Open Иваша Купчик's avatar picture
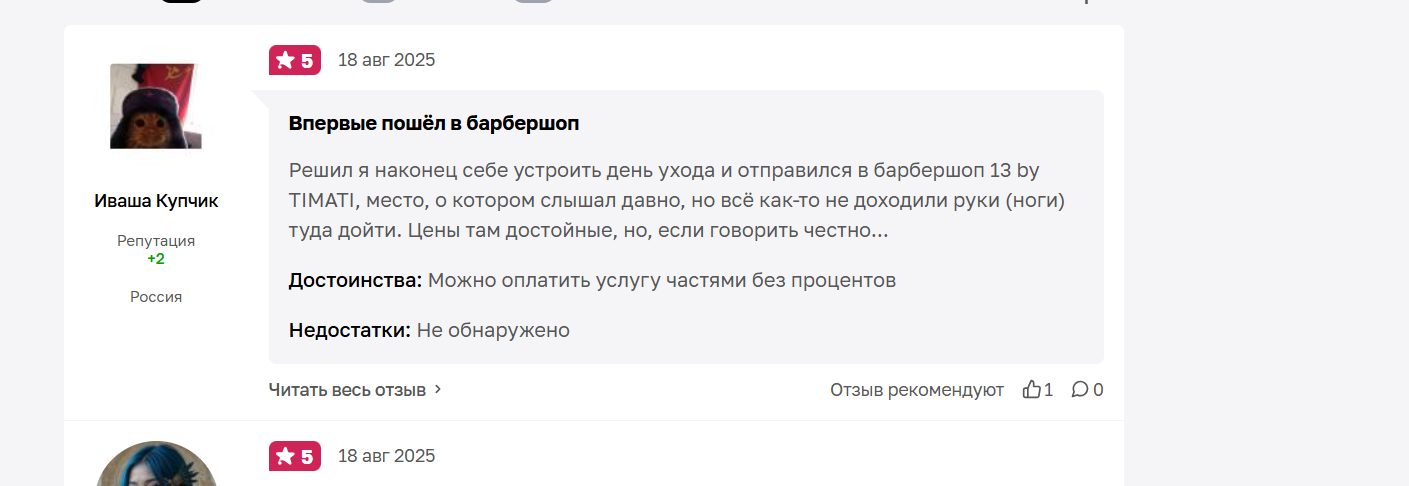Viewport: 1409px width, 486px height. pyautogui.click(x=155, y=106)
